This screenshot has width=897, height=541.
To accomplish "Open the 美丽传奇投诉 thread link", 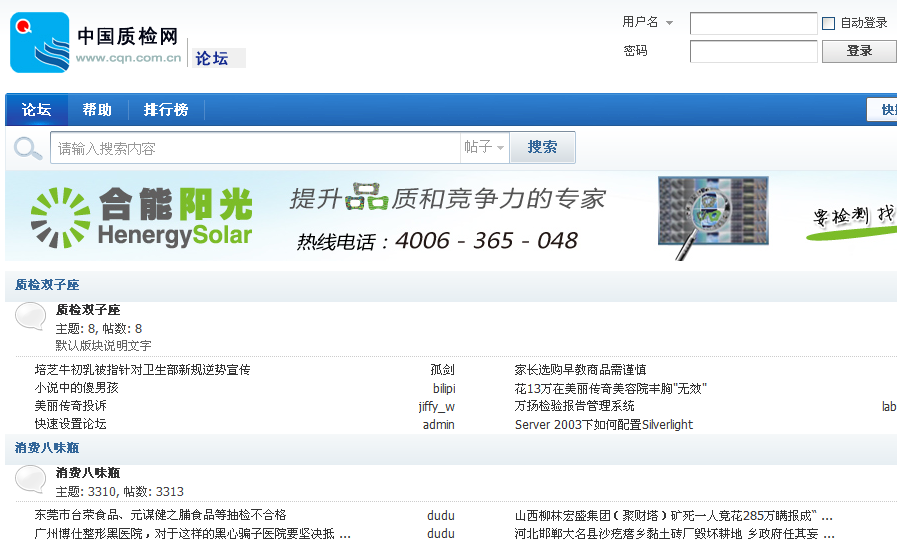I will 70,406.
